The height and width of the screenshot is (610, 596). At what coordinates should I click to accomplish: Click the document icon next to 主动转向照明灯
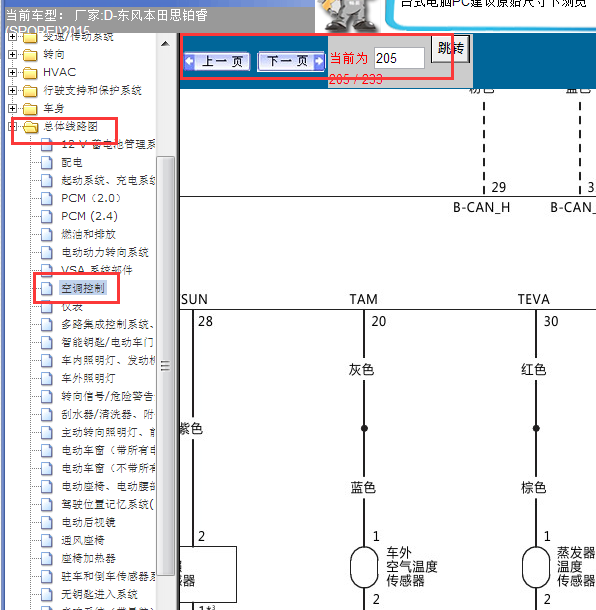(x=47, y=432)
